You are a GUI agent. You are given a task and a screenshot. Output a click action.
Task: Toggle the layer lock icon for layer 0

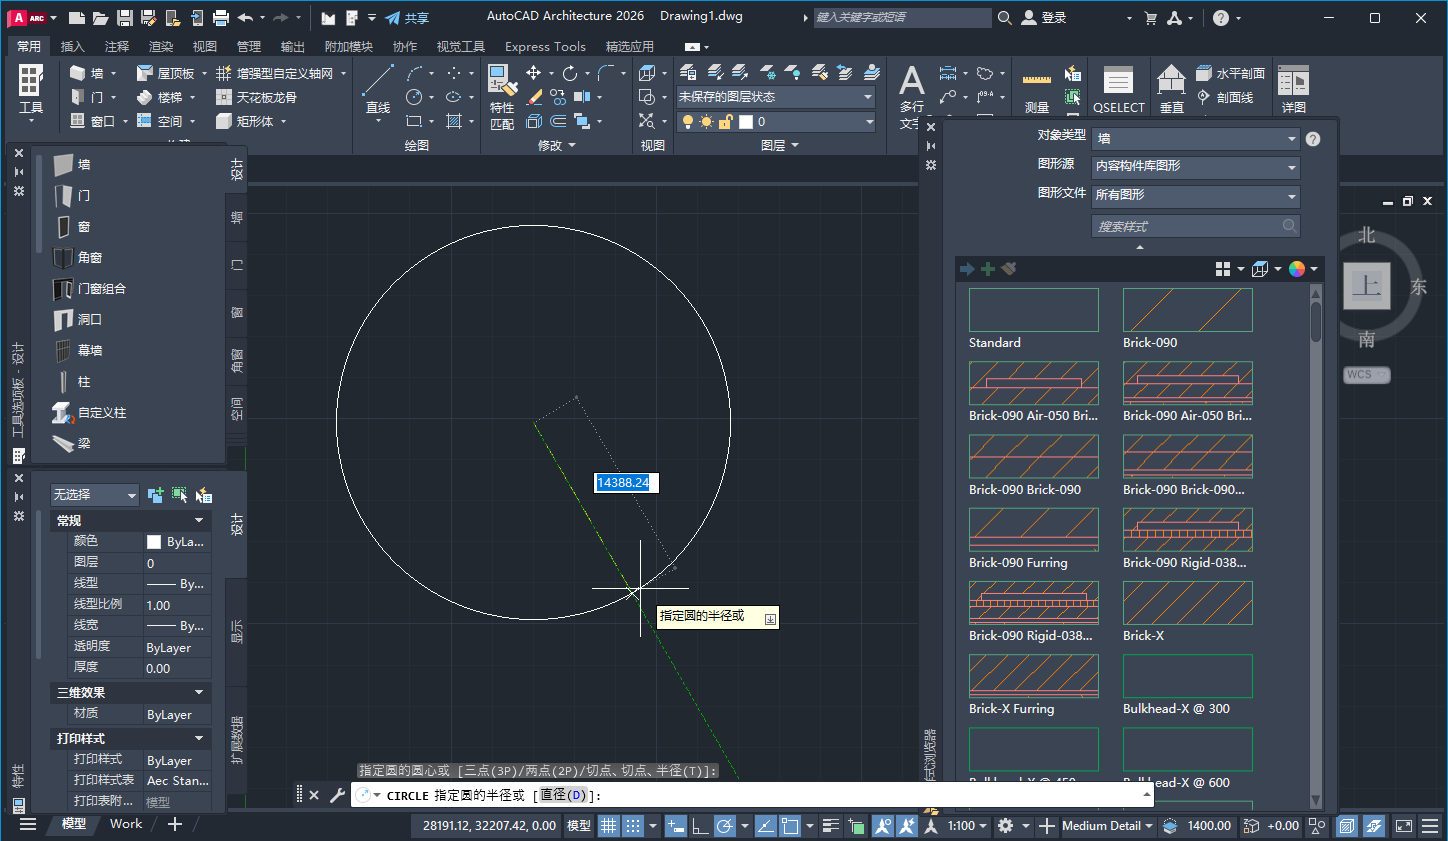(726, 120)
